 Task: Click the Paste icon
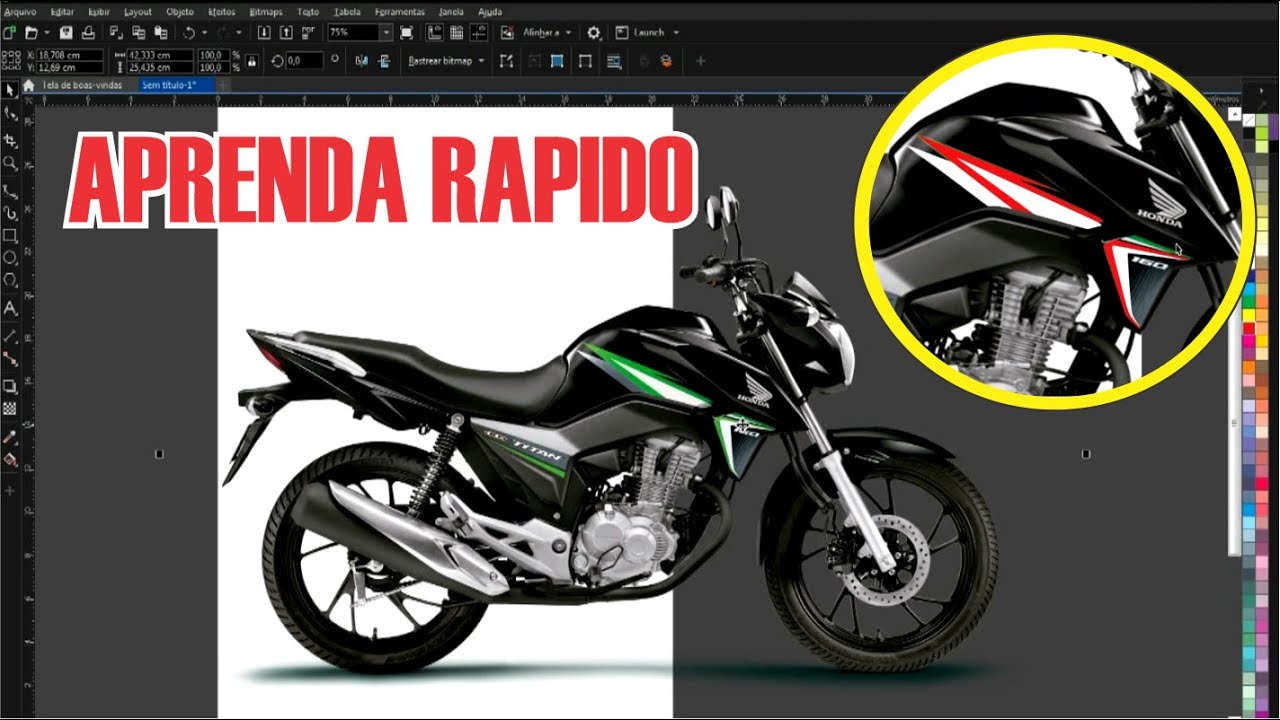click(160, 33)
